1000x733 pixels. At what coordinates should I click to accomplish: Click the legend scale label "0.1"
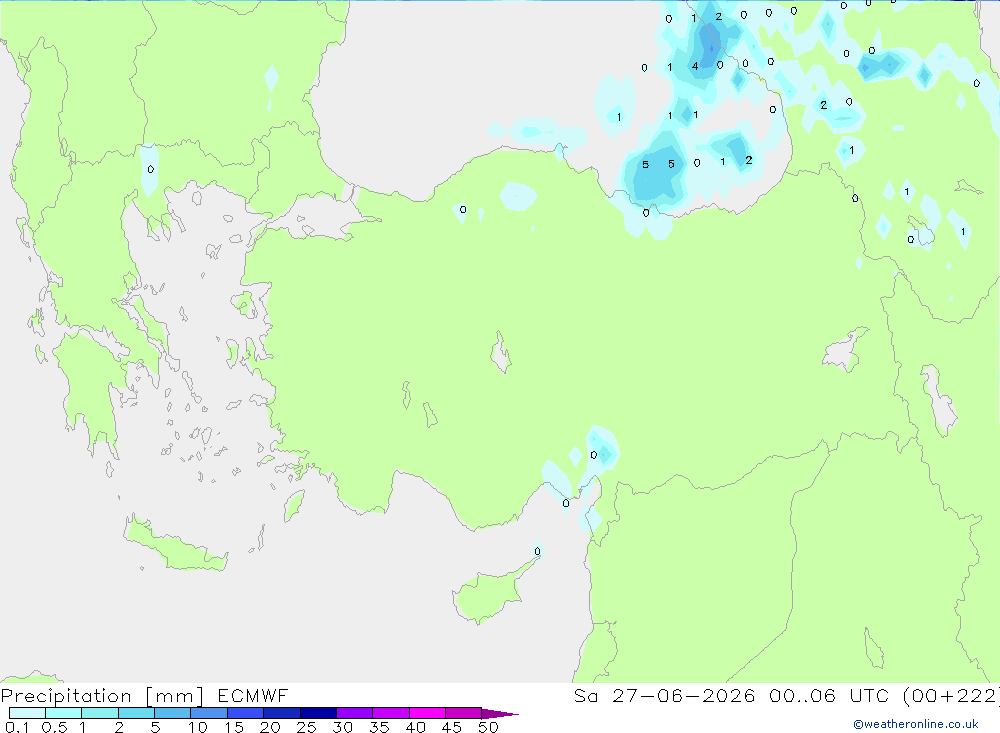(x=17, y=727)
